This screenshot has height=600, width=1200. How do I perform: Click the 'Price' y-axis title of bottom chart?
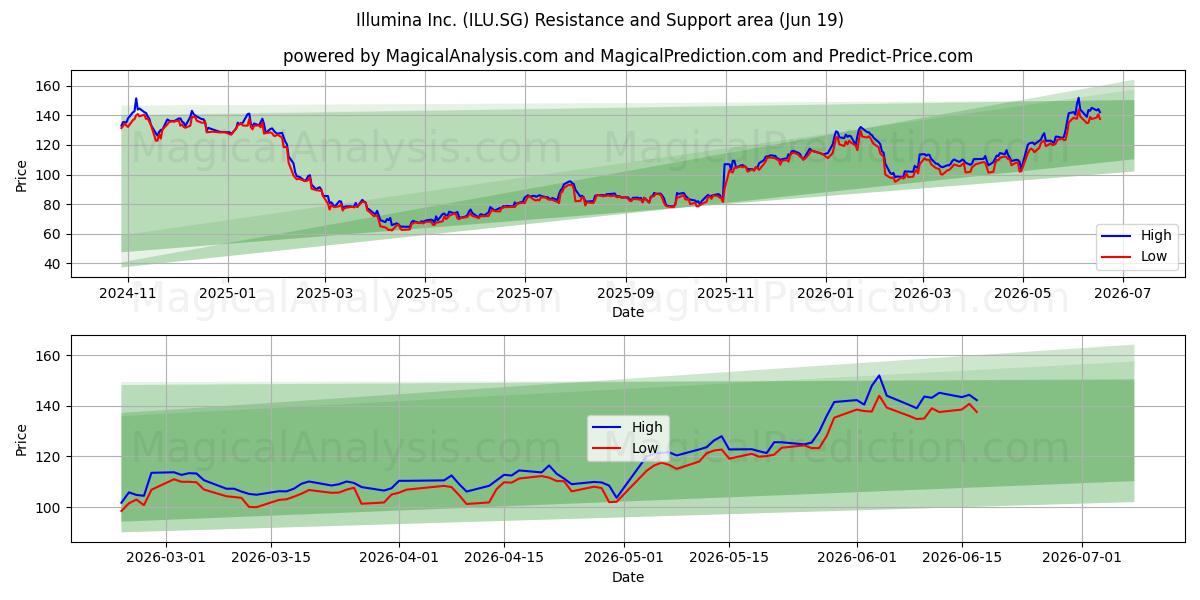click(22, 439)
